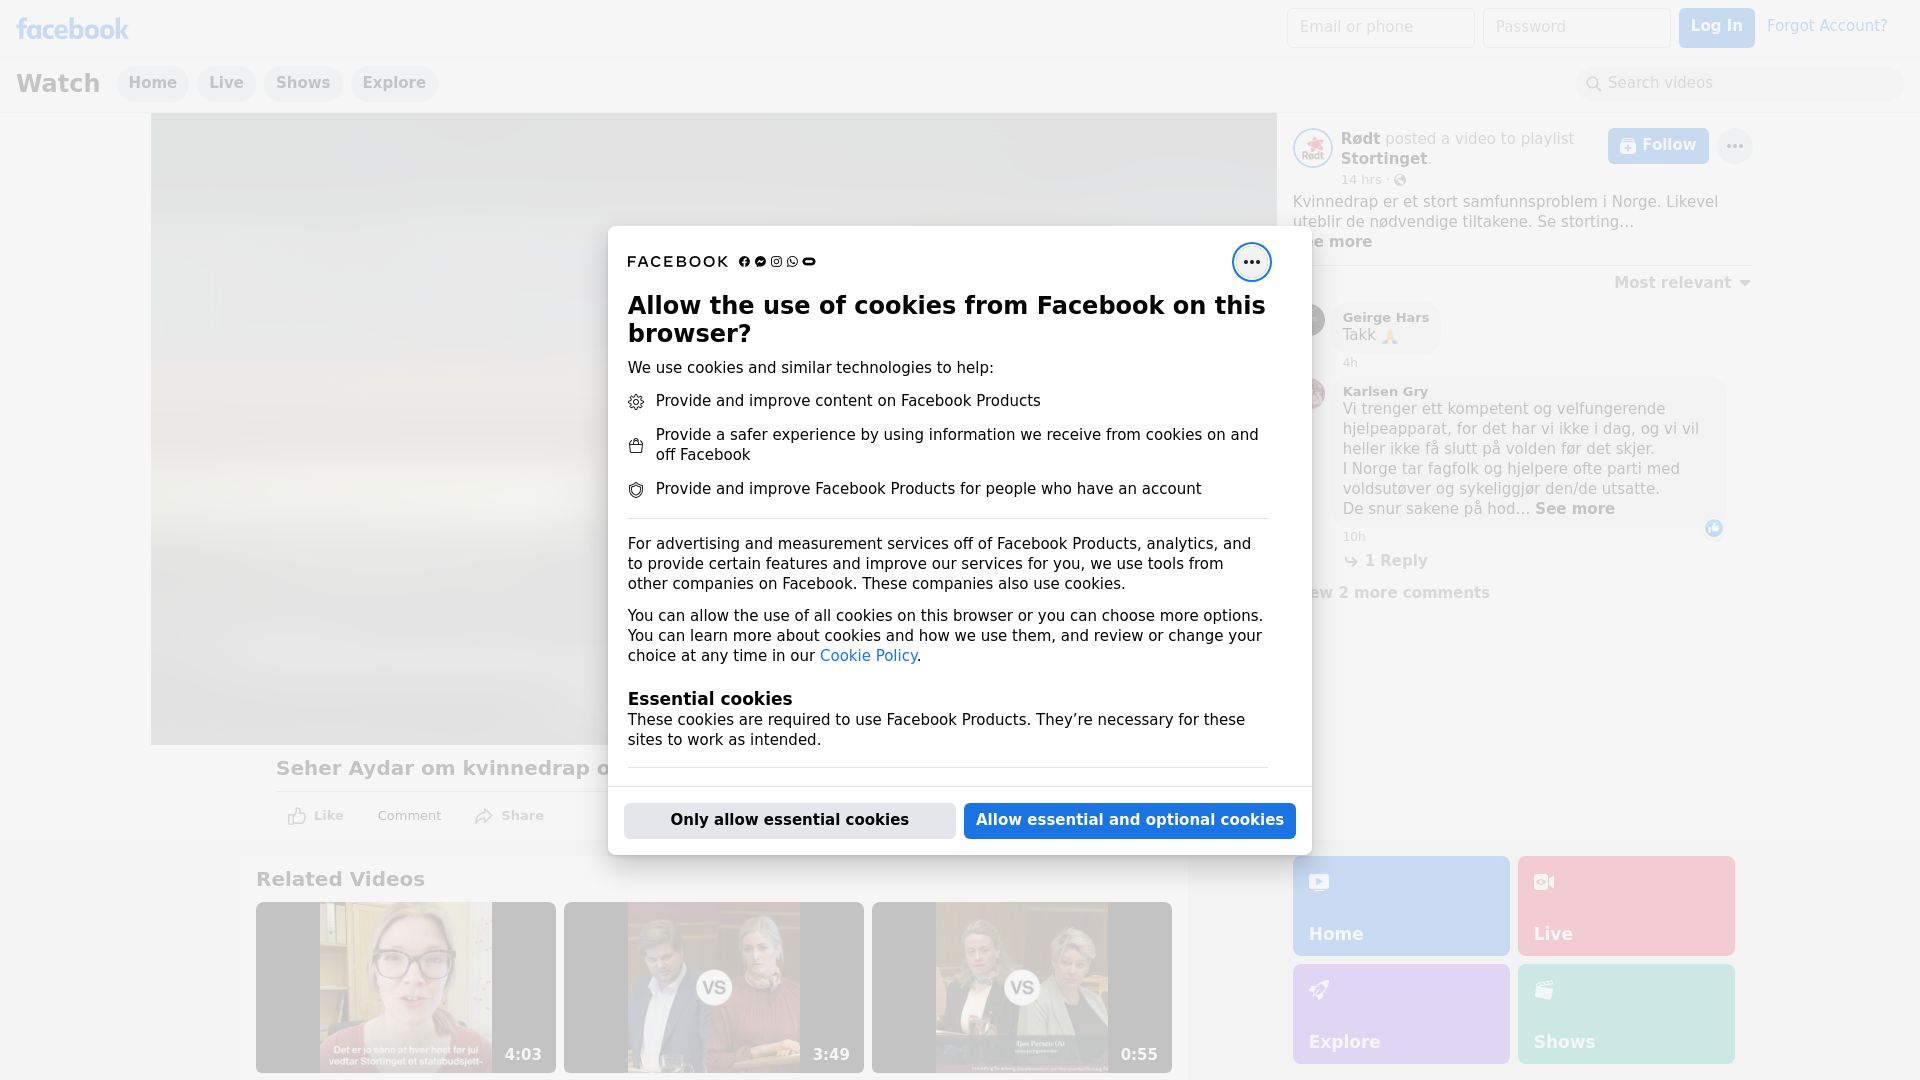The height and width of the screenshot is (1080, 1920).
Task: Click Only allow essential cookies
Action: [x=789, y=820]
